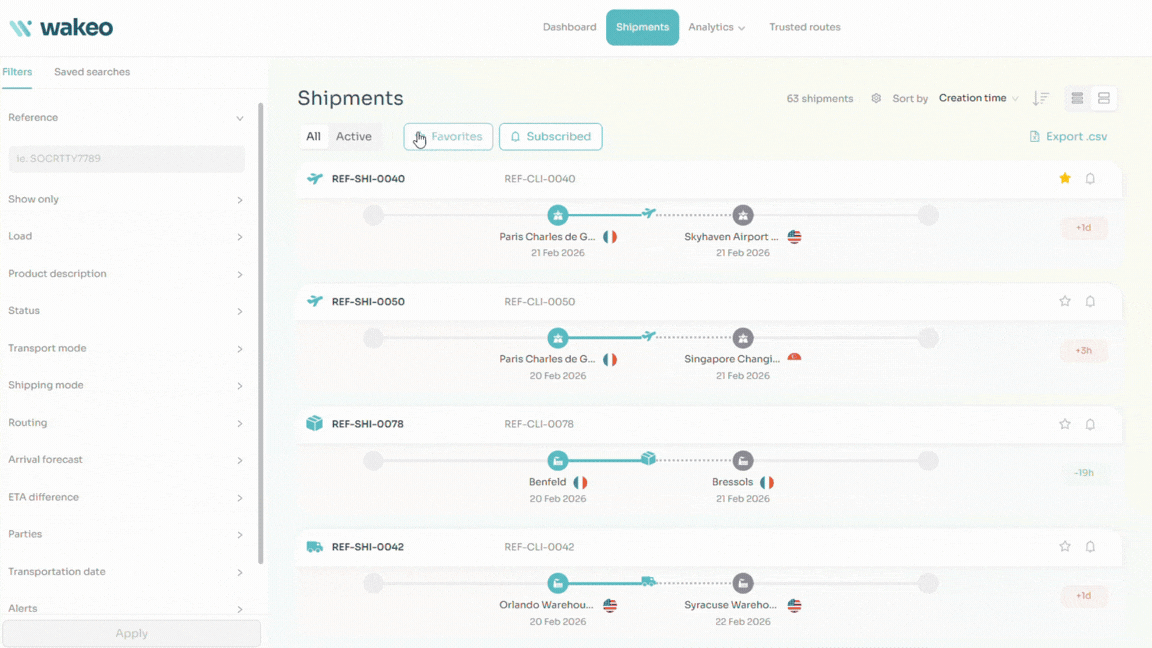Unfavorite REF-SHI-0040 using its yellow star
Viewport: 1152px width, 648px height.
click(x=1065, y=179)
